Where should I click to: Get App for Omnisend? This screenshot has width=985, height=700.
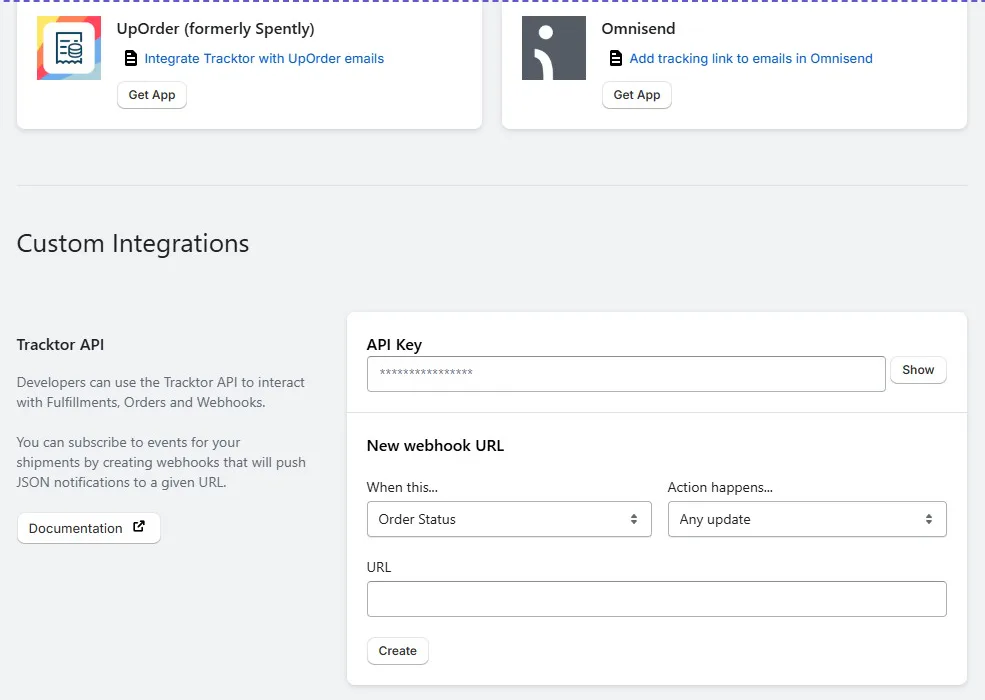click(636, 95)
